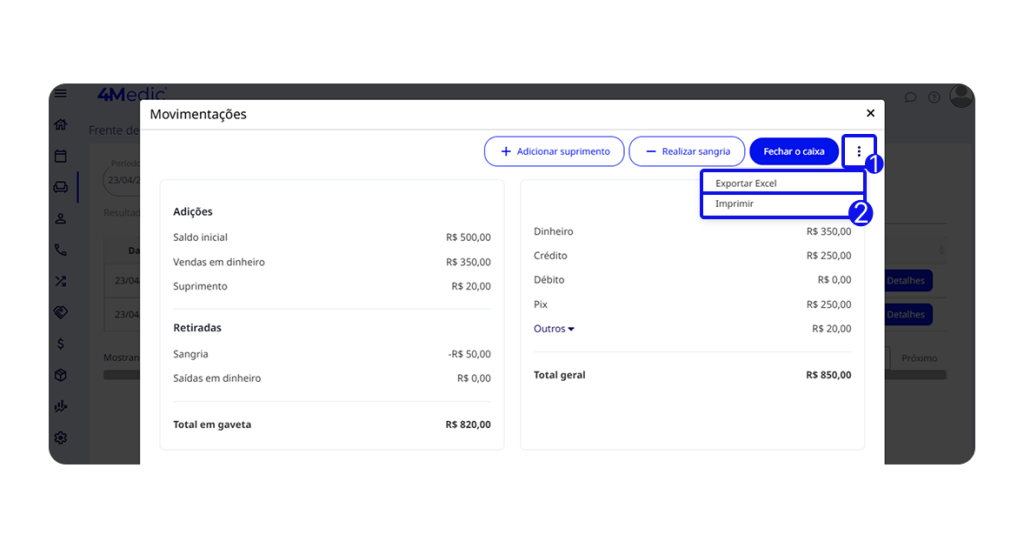Open the three-dot more options menu
Viewport: 1024px width, 548px height.
pos(858,151)
